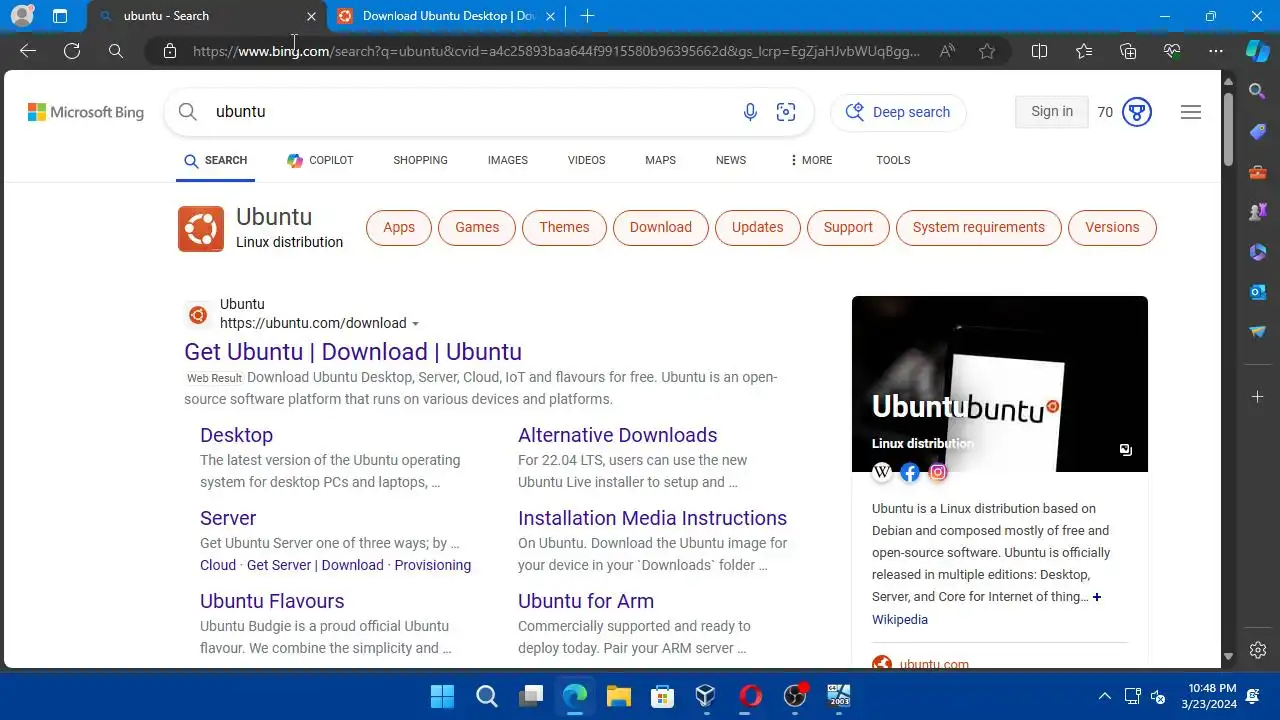The width and height of the screenshot is (1280, 720).
Task: Click the Deep search button
Action: (x=898, y=112)
